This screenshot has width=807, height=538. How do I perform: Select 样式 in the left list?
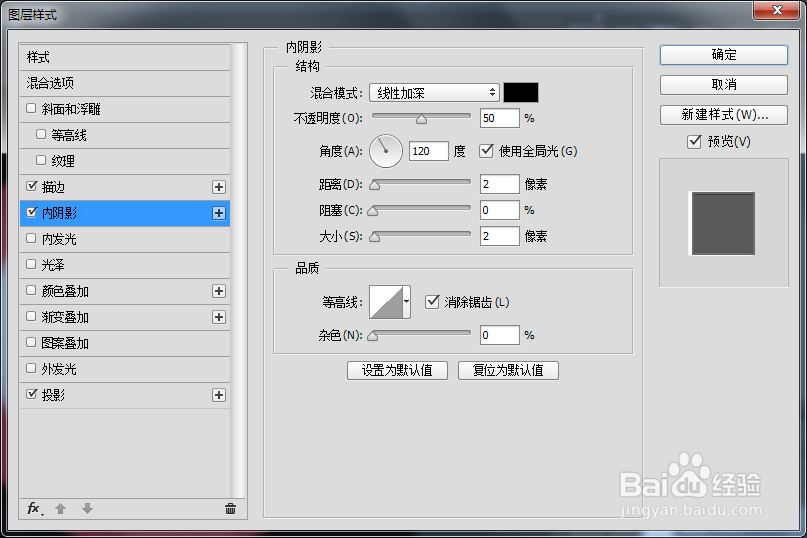[x=125, y=57]
